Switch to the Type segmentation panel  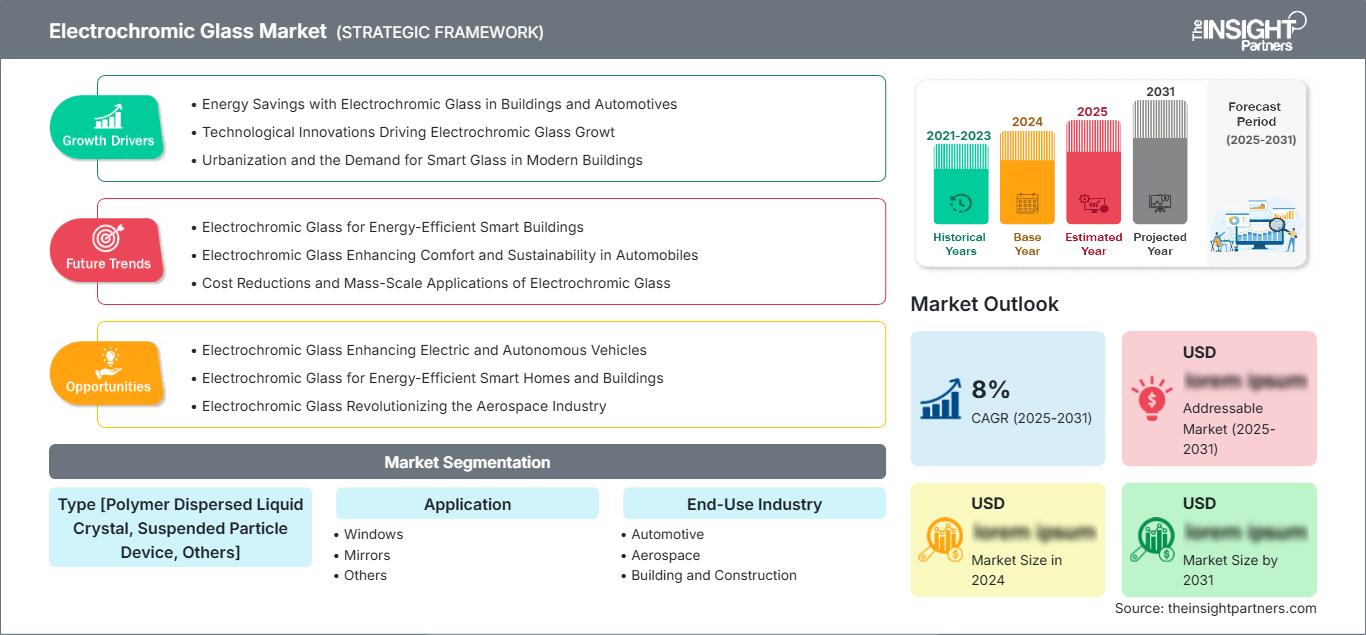(x=180, y=528)
